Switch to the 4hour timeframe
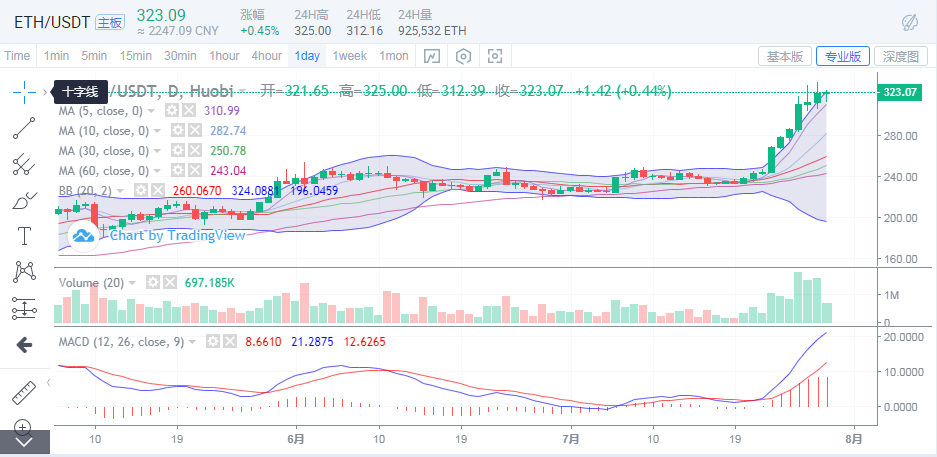This screenshot has height=457, width=937. 266,56
